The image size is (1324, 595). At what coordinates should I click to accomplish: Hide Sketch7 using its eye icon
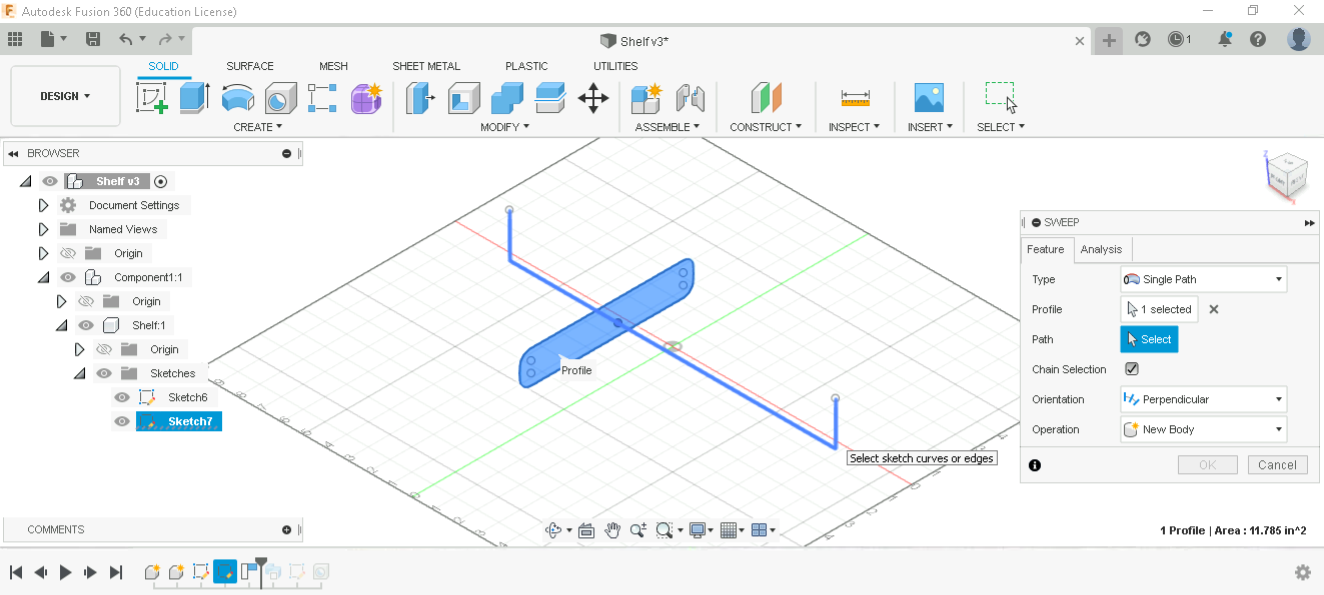click(x=122, y=421)
